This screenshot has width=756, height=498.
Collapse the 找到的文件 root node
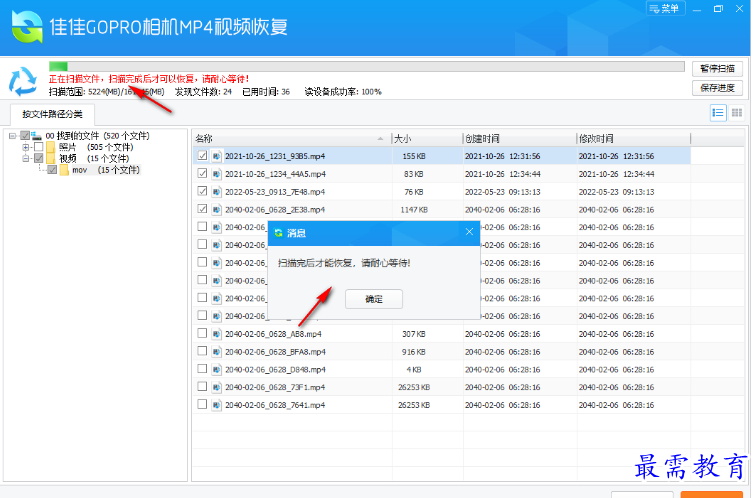(12, 136)
